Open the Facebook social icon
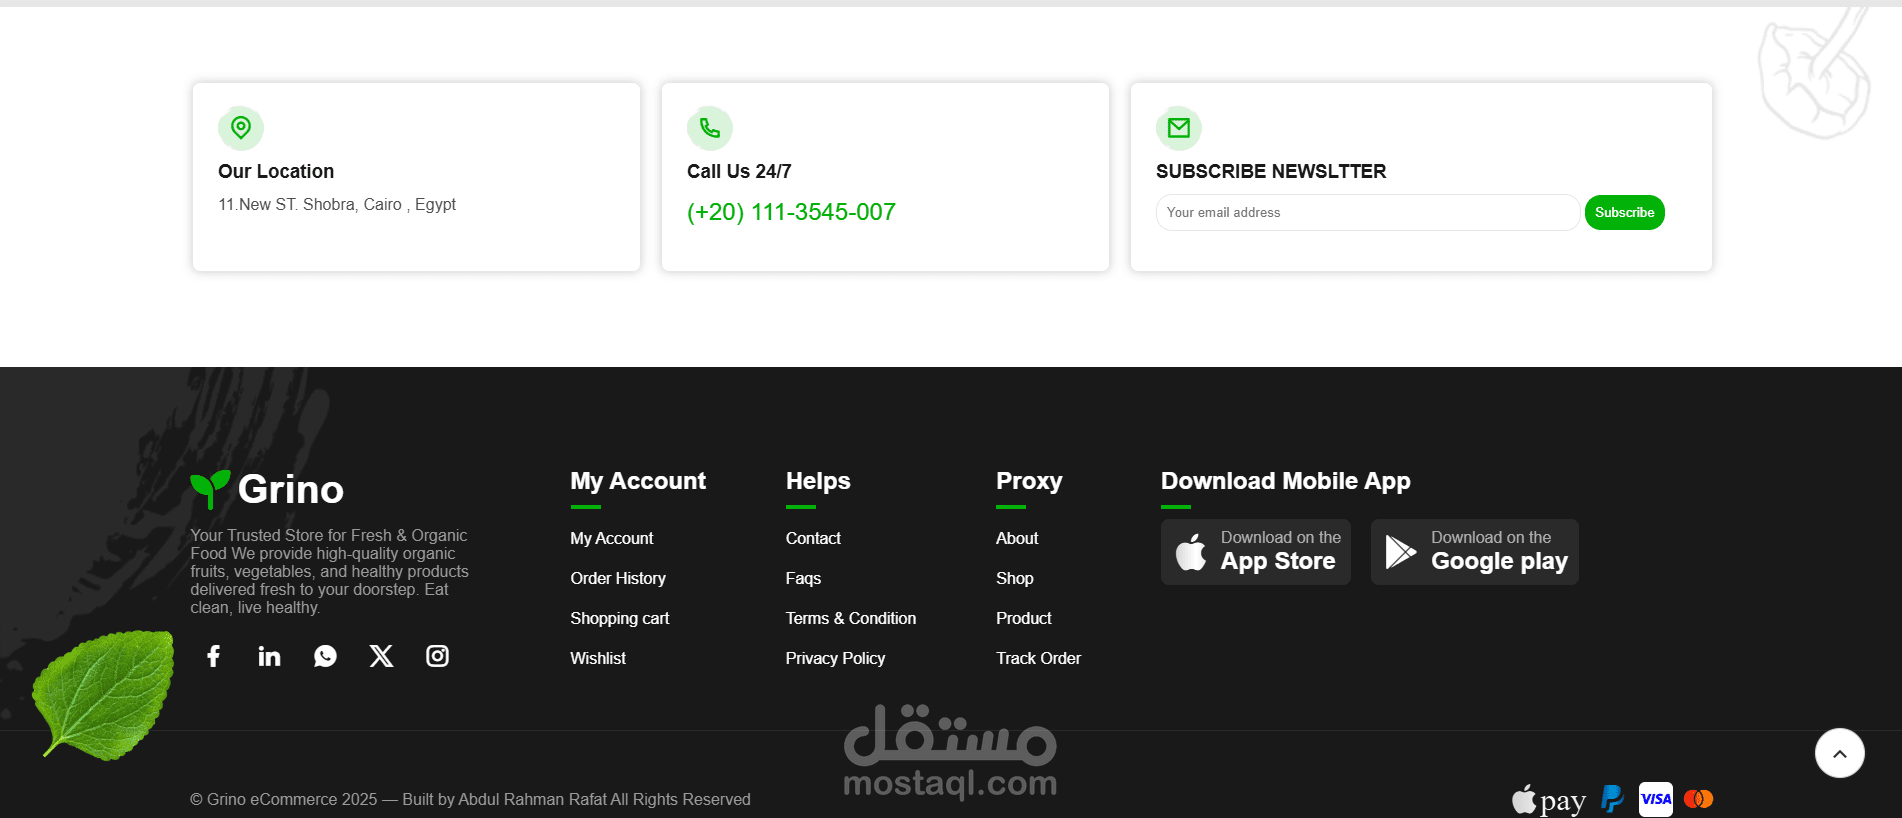The width and height of the screenshot is (1902, 818). click(213, 656)
